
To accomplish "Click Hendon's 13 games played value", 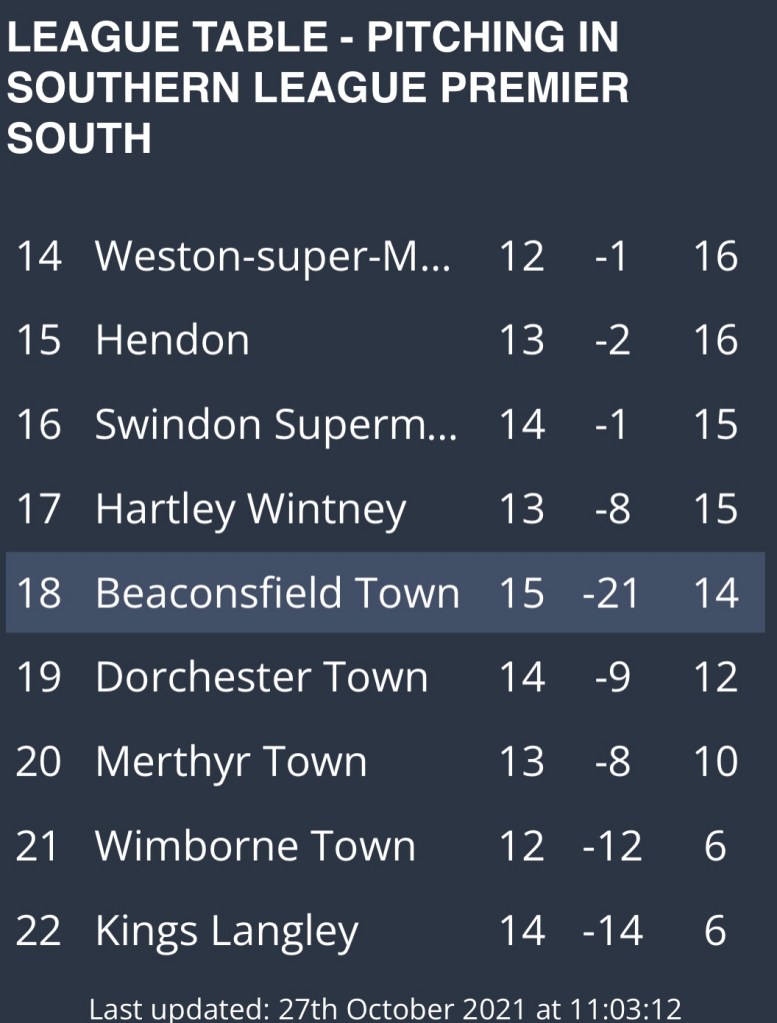I will tap(521, 341).
